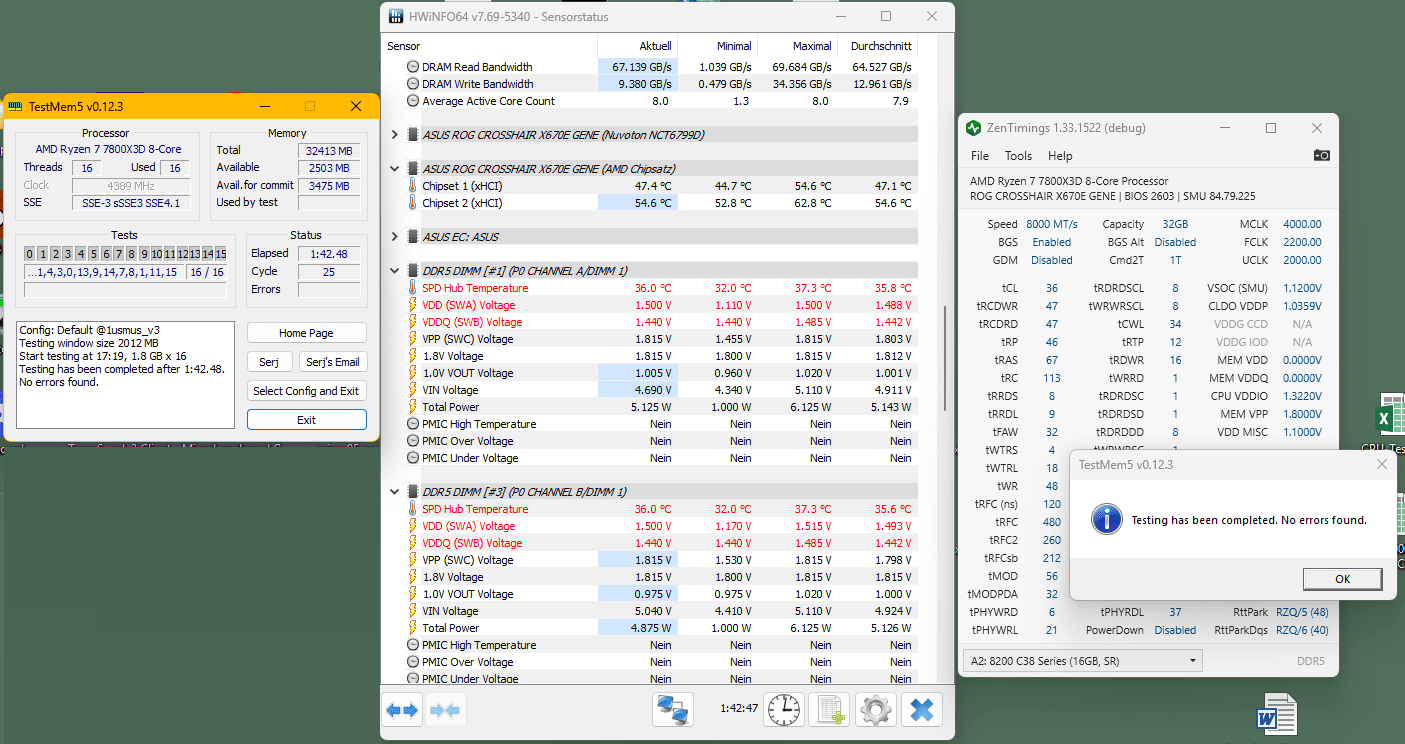Close the TestMem5 completion message dialog
The height and width of the screenshot is (744, 1405).
click(1382, 464)
